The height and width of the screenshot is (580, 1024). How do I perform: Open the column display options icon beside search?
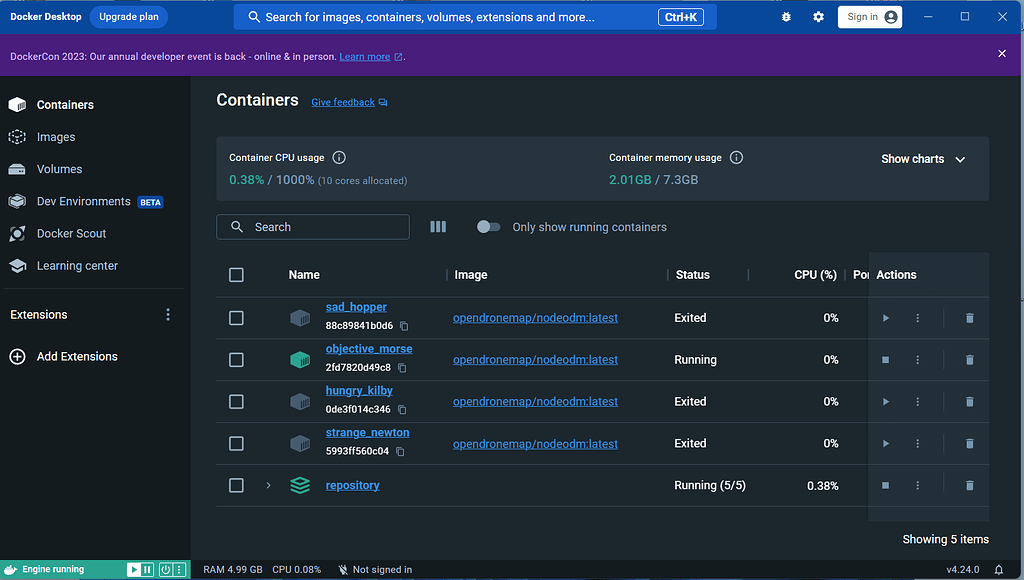pyautogui.click(x=437, y=227)
